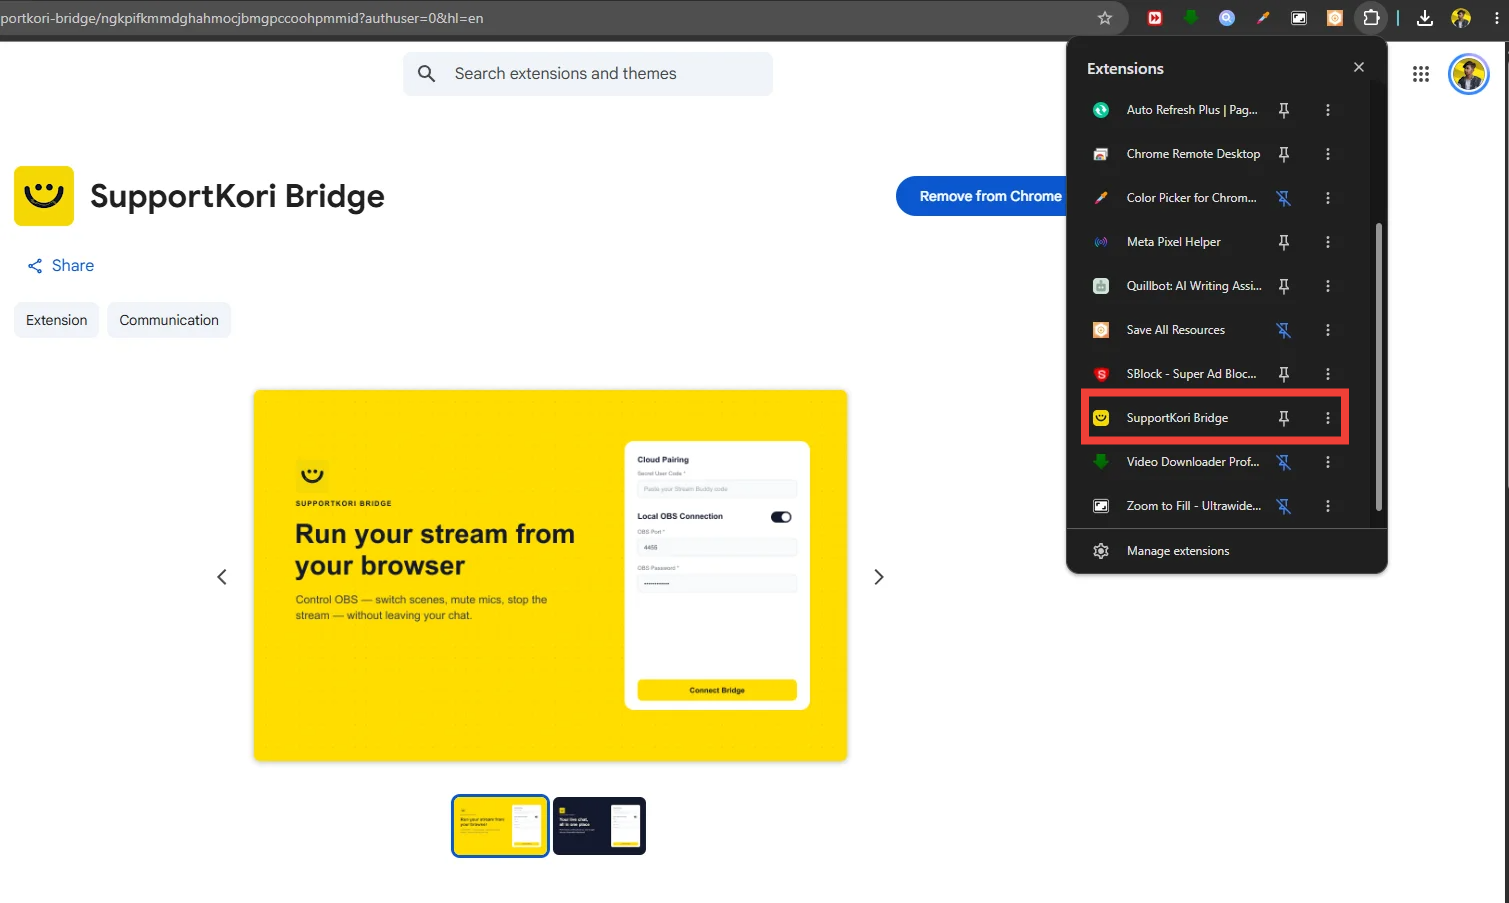Open the Extensions puzzle icon in toolbar

(x=1371, y=18)
